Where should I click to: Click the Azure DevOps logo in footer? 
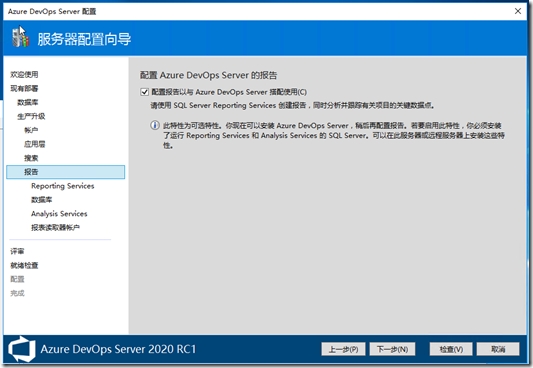pyautogui.click(x=22, y=349)
